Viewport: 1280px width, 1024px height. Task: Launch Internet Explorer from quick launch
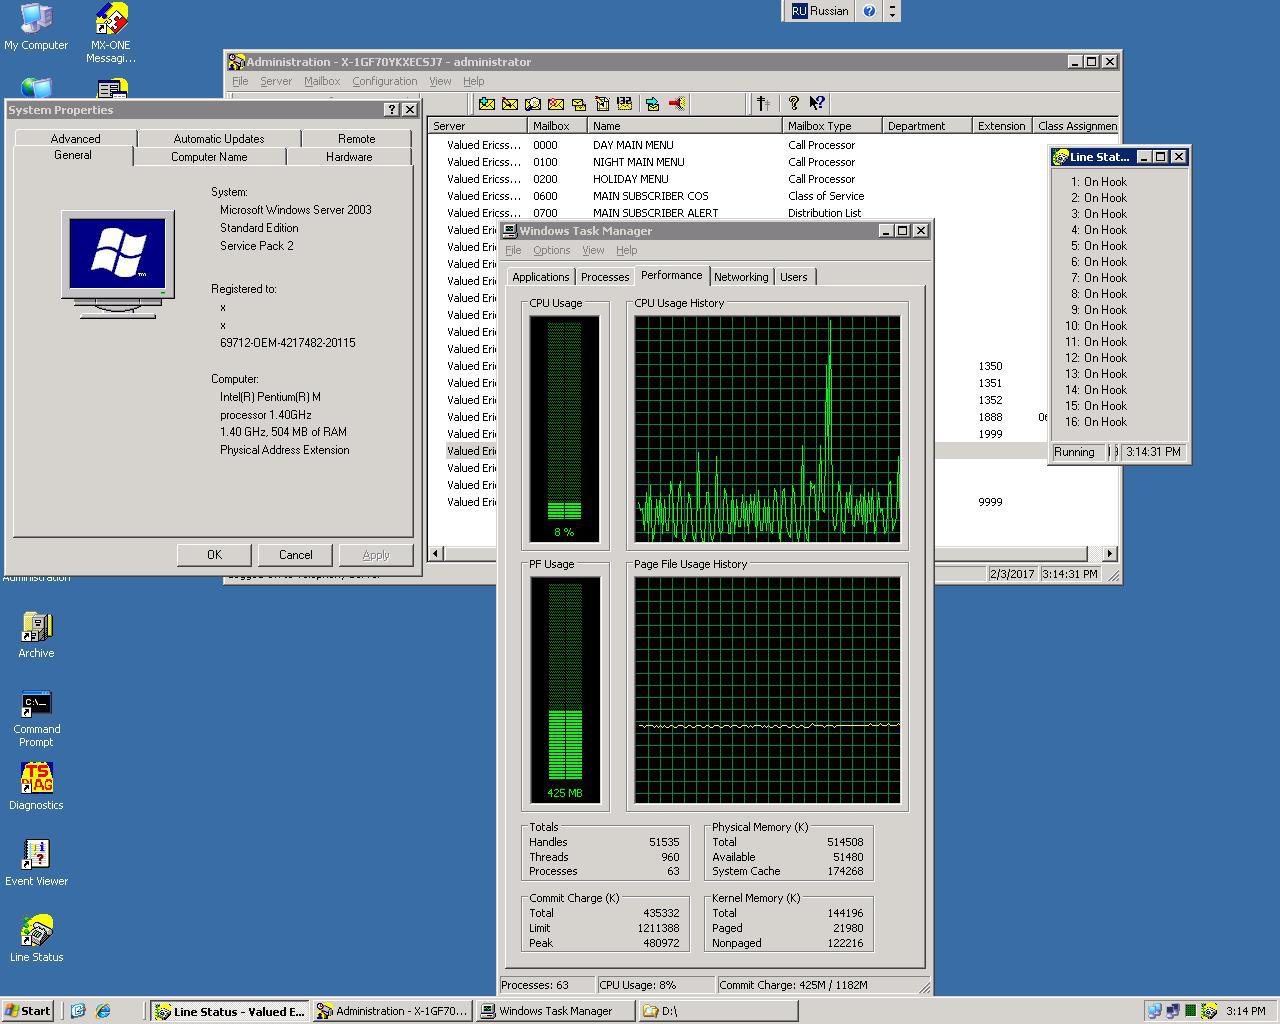click(x=103, y=1011)
